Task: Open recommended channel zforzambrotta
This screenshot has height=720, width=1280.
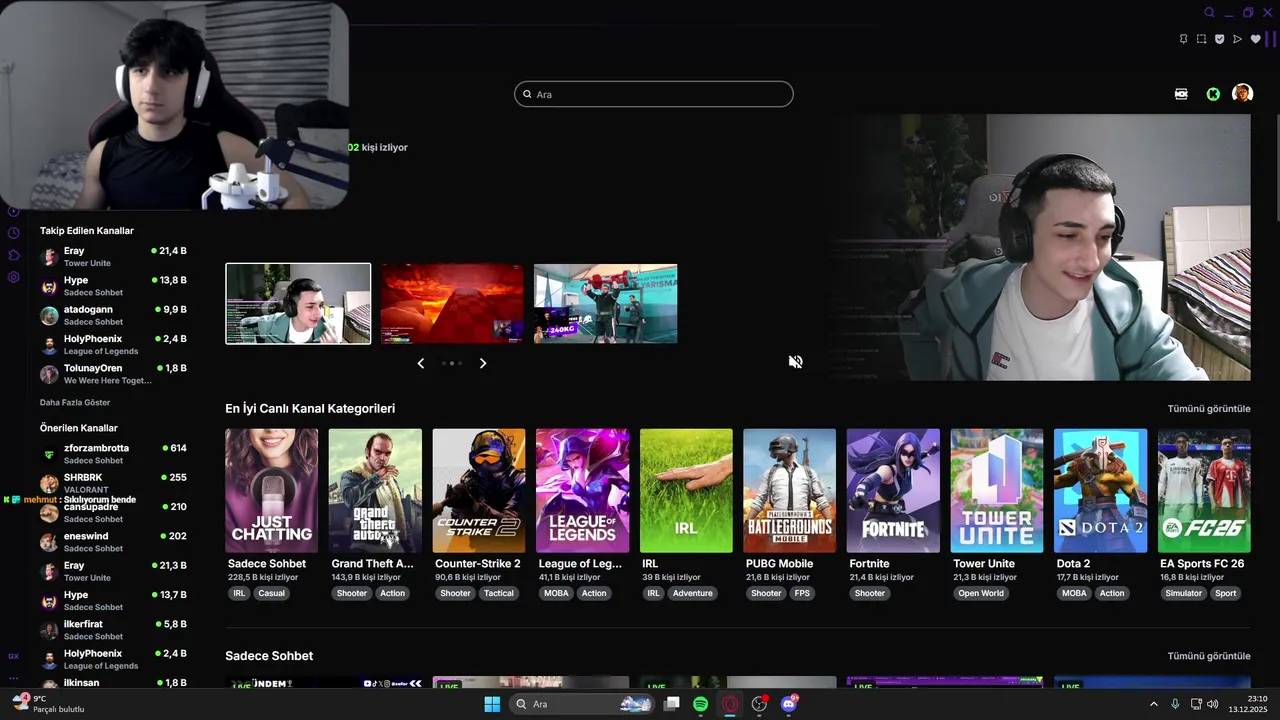Action: pos(113,454)
